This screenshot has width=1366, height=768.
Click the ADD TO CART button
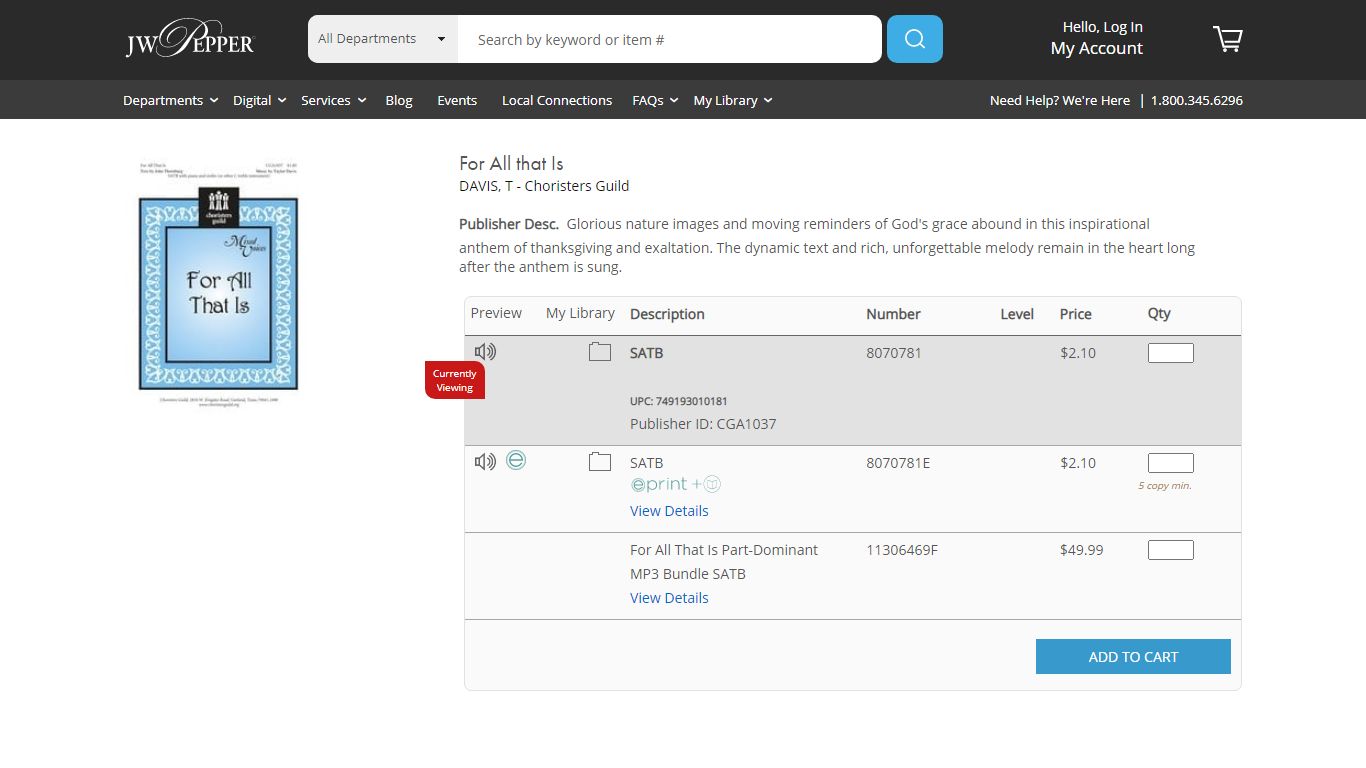point(1133,657)
